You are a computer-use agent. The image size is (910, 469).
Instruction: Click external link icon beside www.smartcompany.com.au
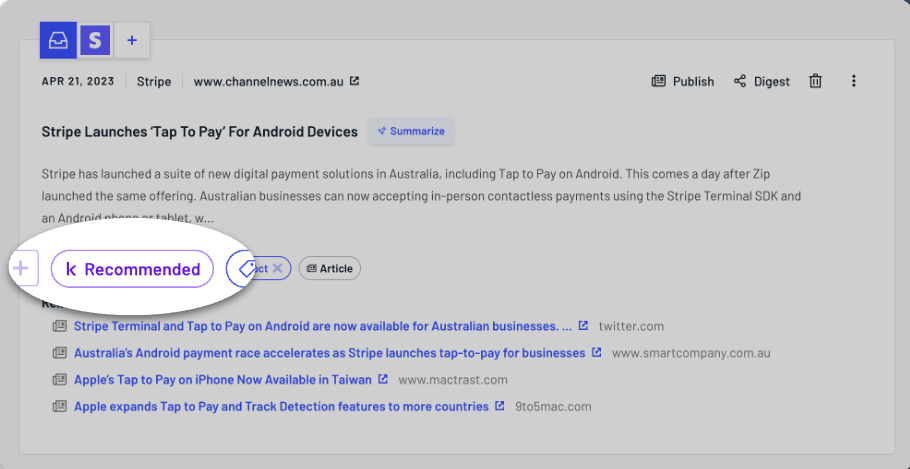tap(596, 352)
